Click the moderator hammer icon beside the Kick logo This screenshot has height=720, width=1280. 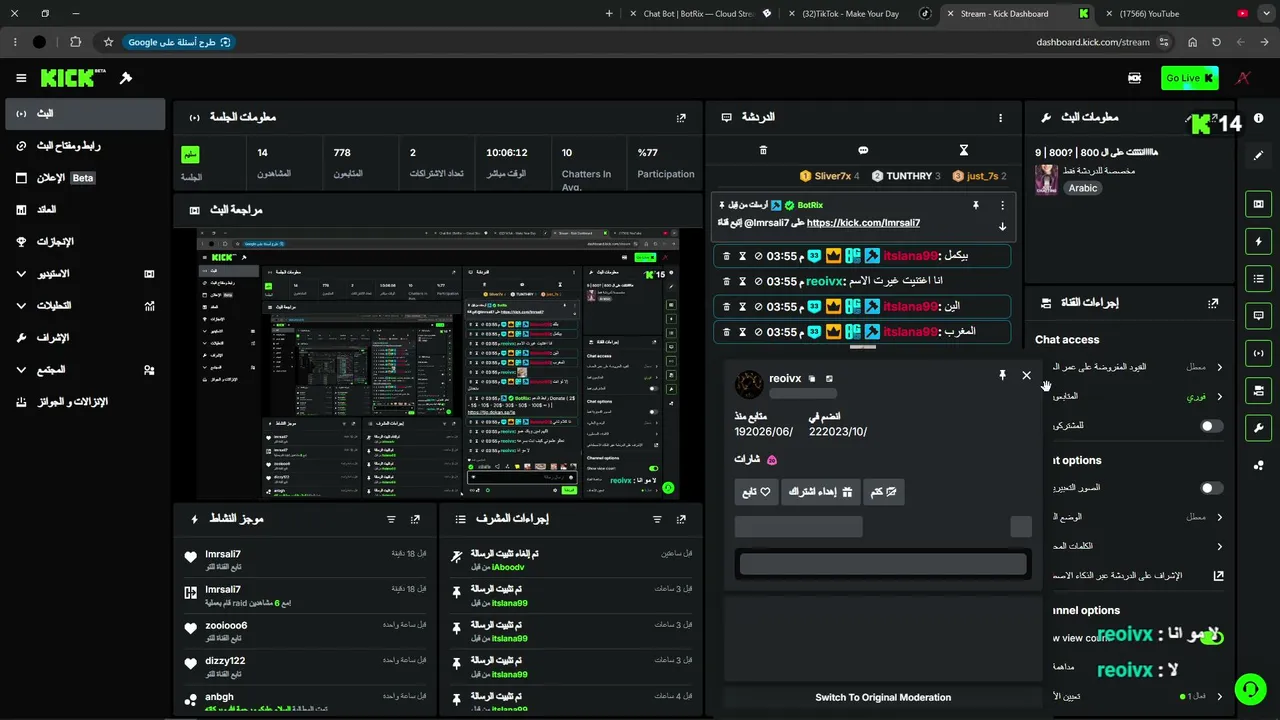pos(126,78)
